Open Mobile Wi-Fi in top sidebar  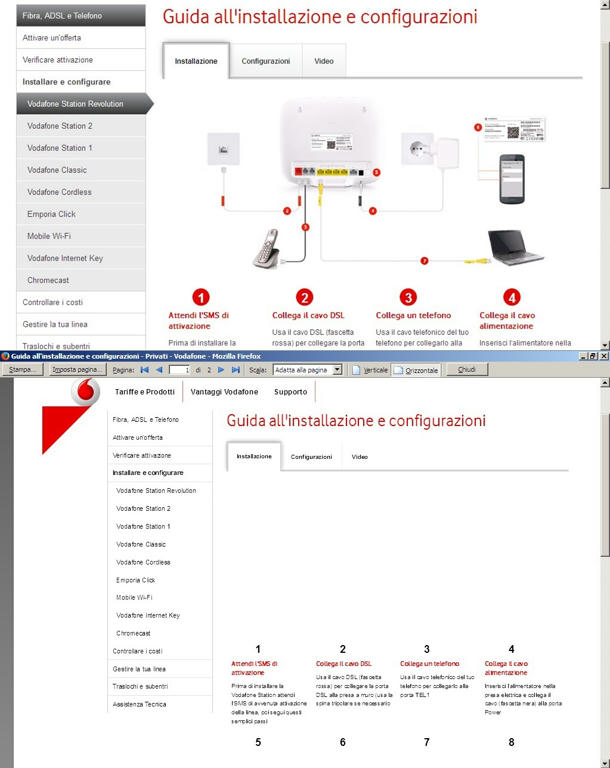tap(81, 236)
